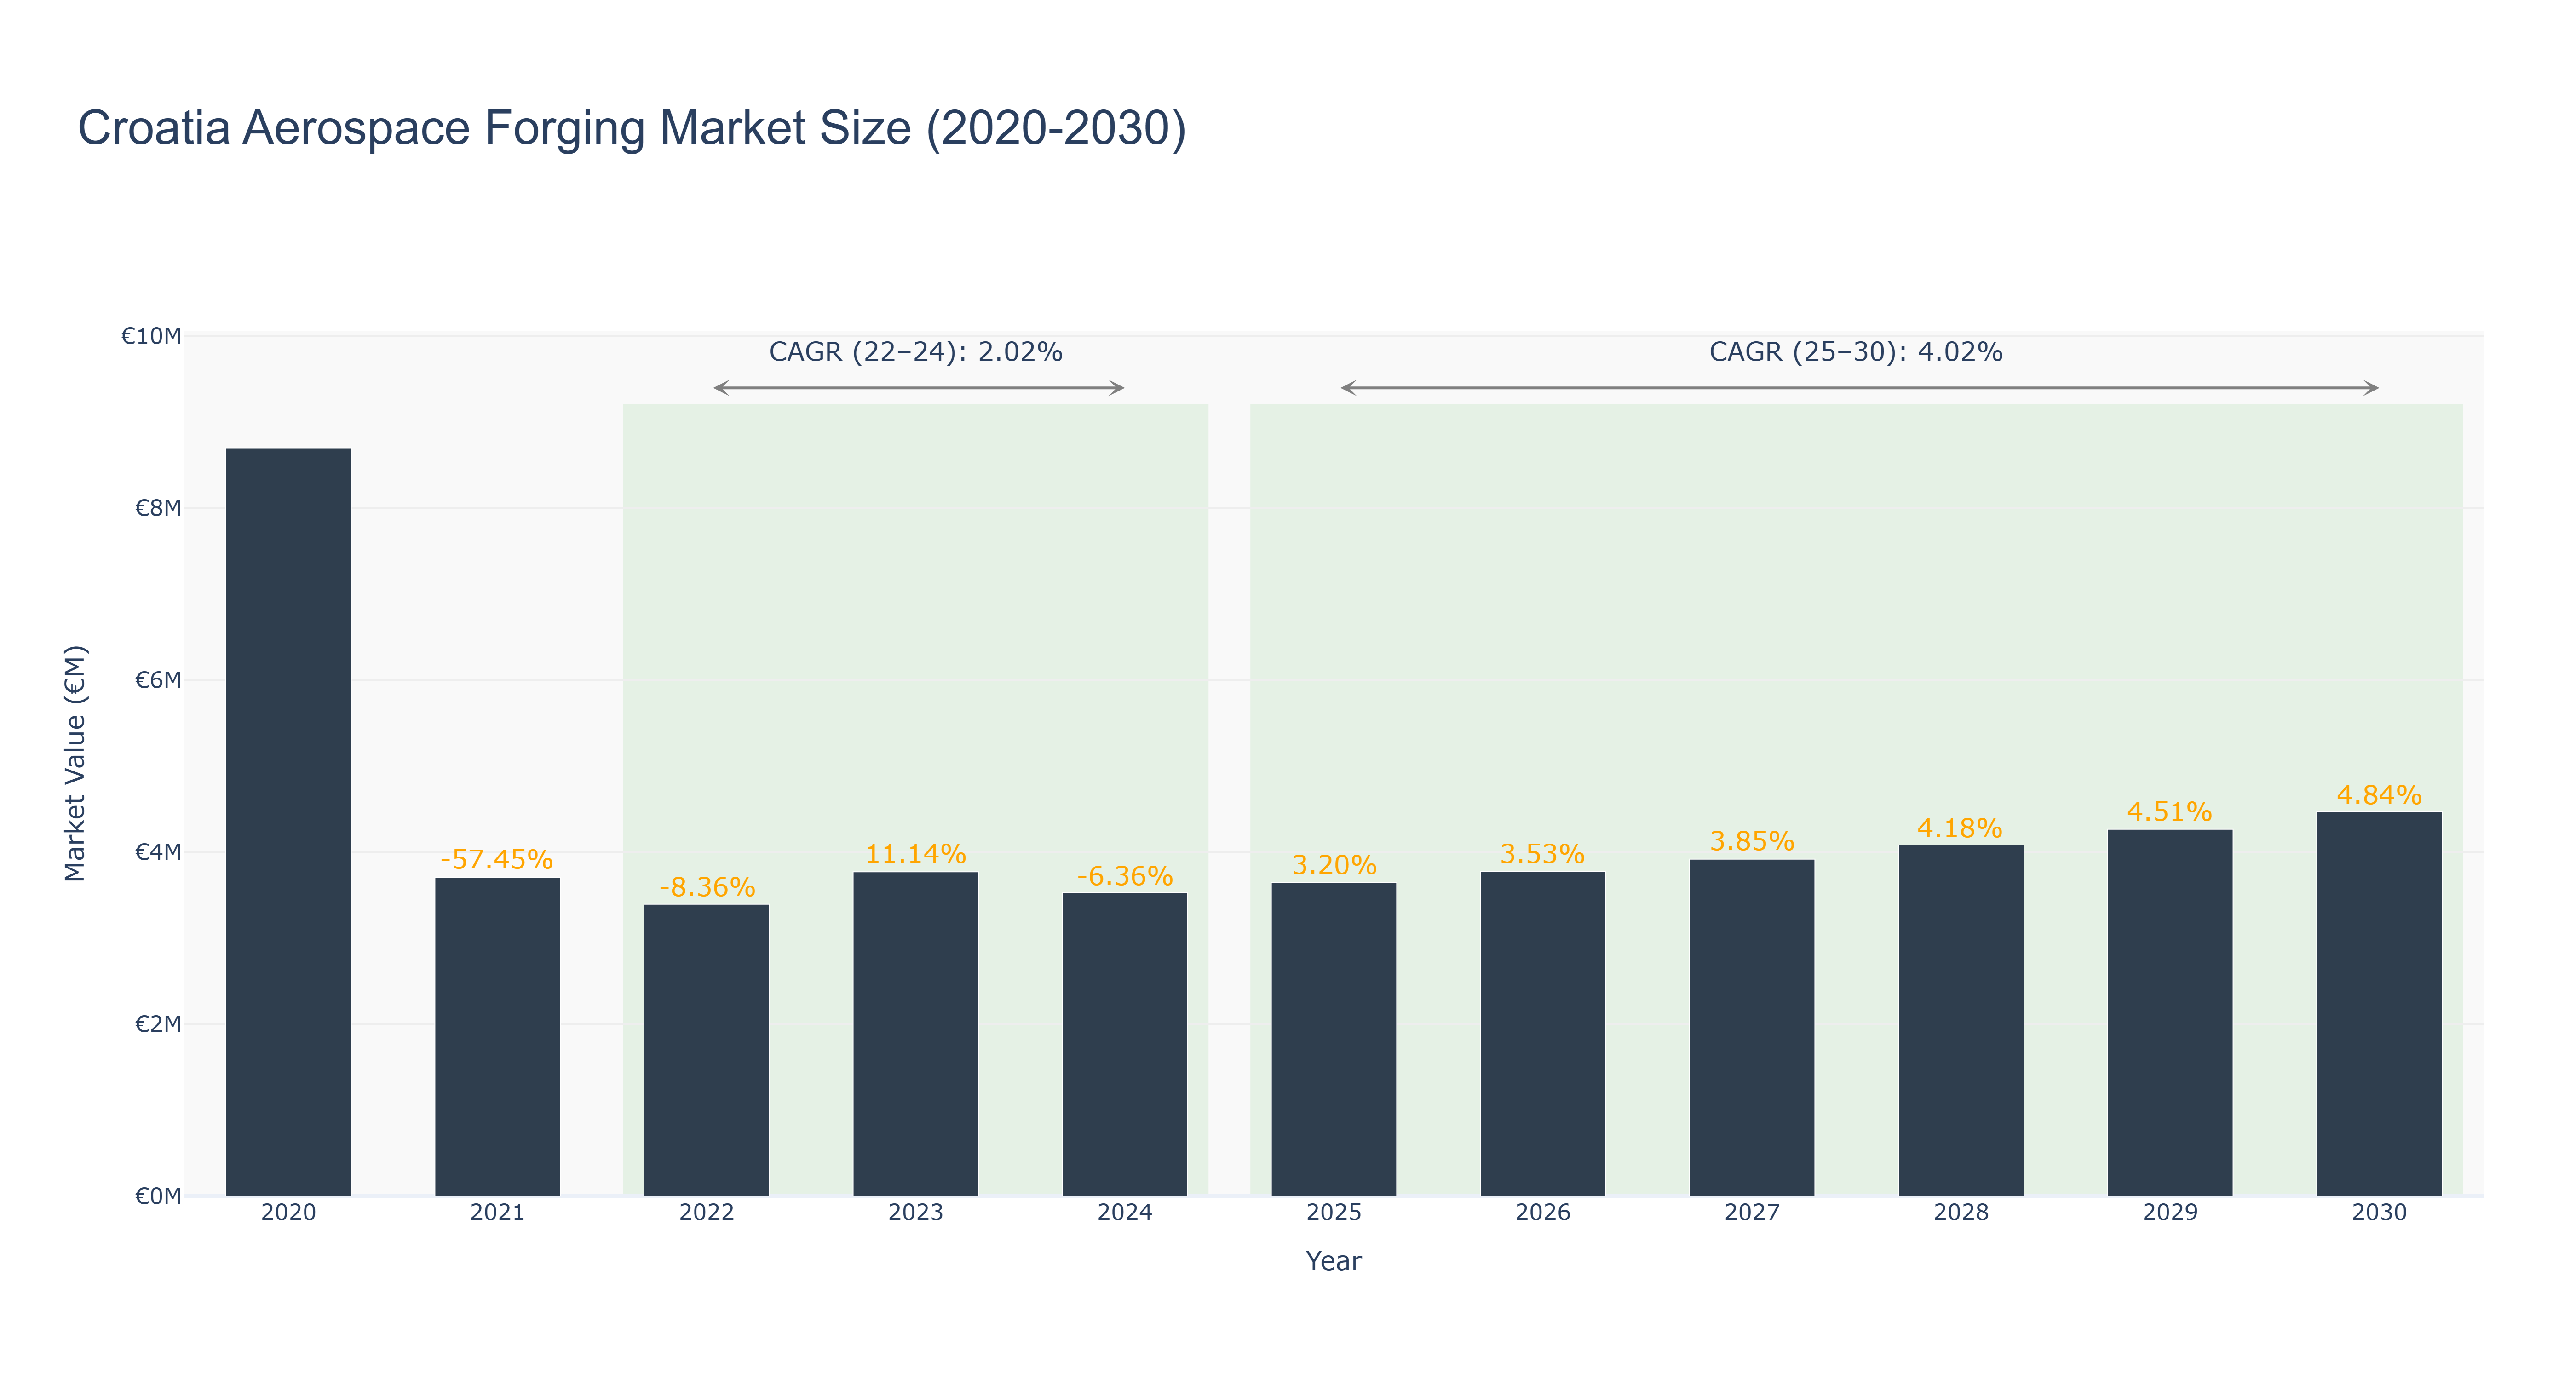The width and height of the screenshot is (2576, 1380).
Task: Click the 2030 bar
Action: 2378,1004
